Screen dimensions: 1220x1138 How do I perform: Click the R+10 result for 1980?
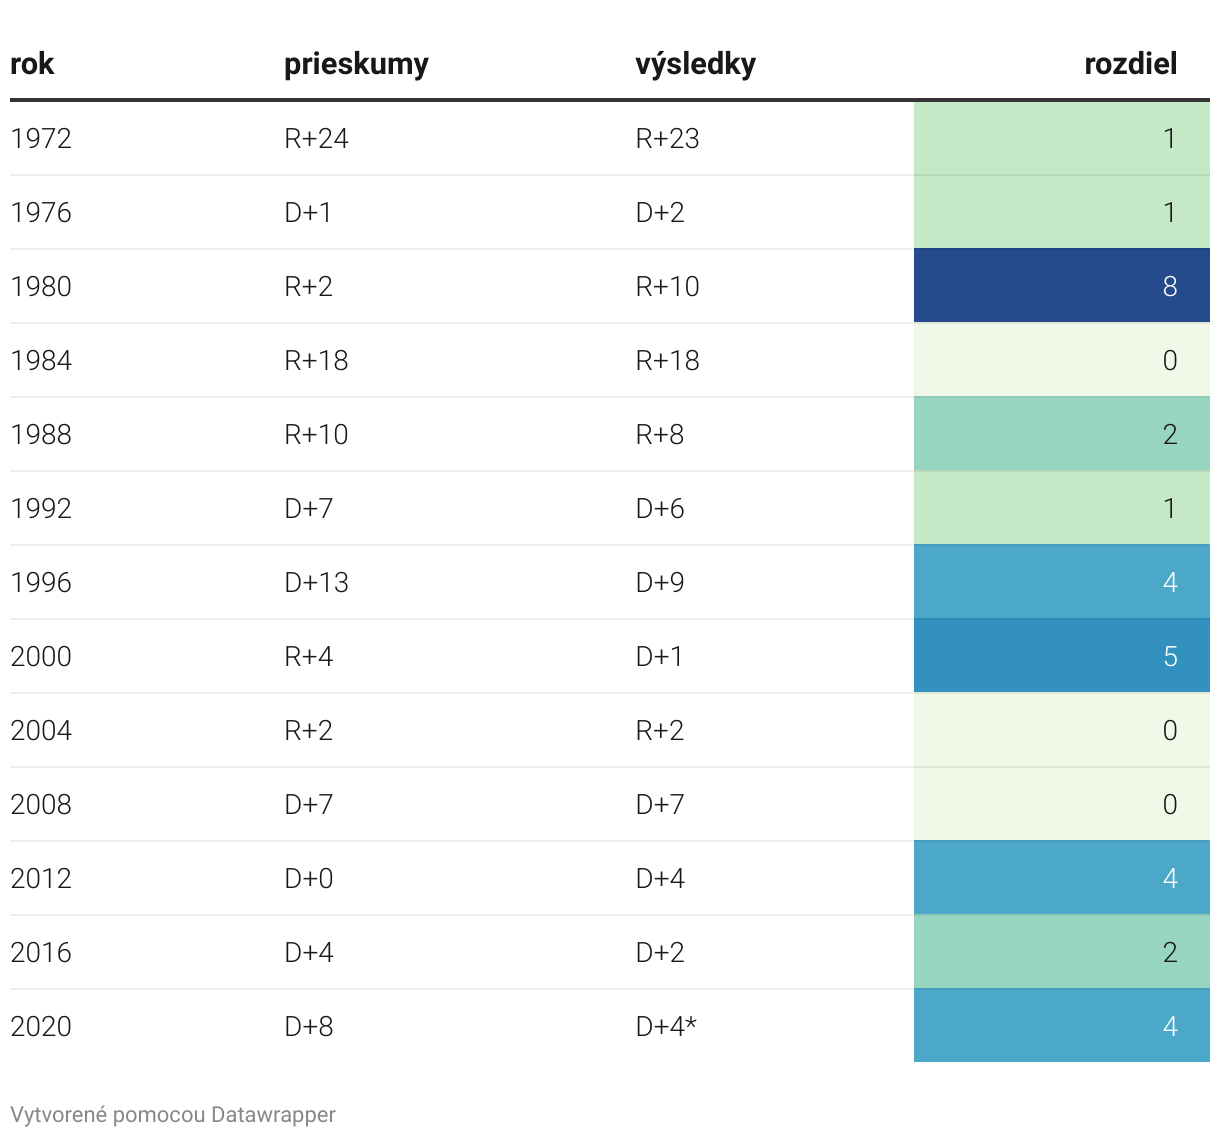(x=667, y=286)
